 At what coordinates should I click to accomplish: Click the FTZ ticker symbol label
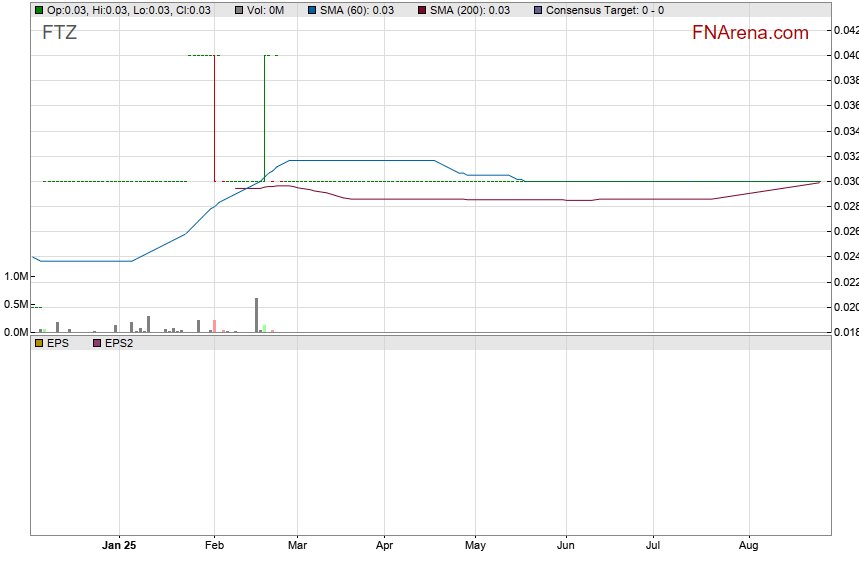(x=59, y=32)
